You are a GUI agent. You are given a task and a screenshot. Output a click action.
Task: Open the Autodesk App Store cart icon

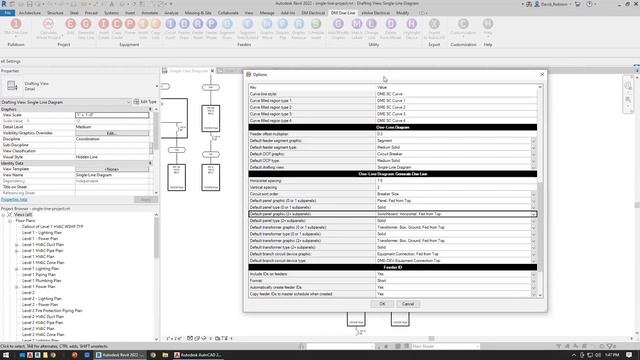click(578, 4)
